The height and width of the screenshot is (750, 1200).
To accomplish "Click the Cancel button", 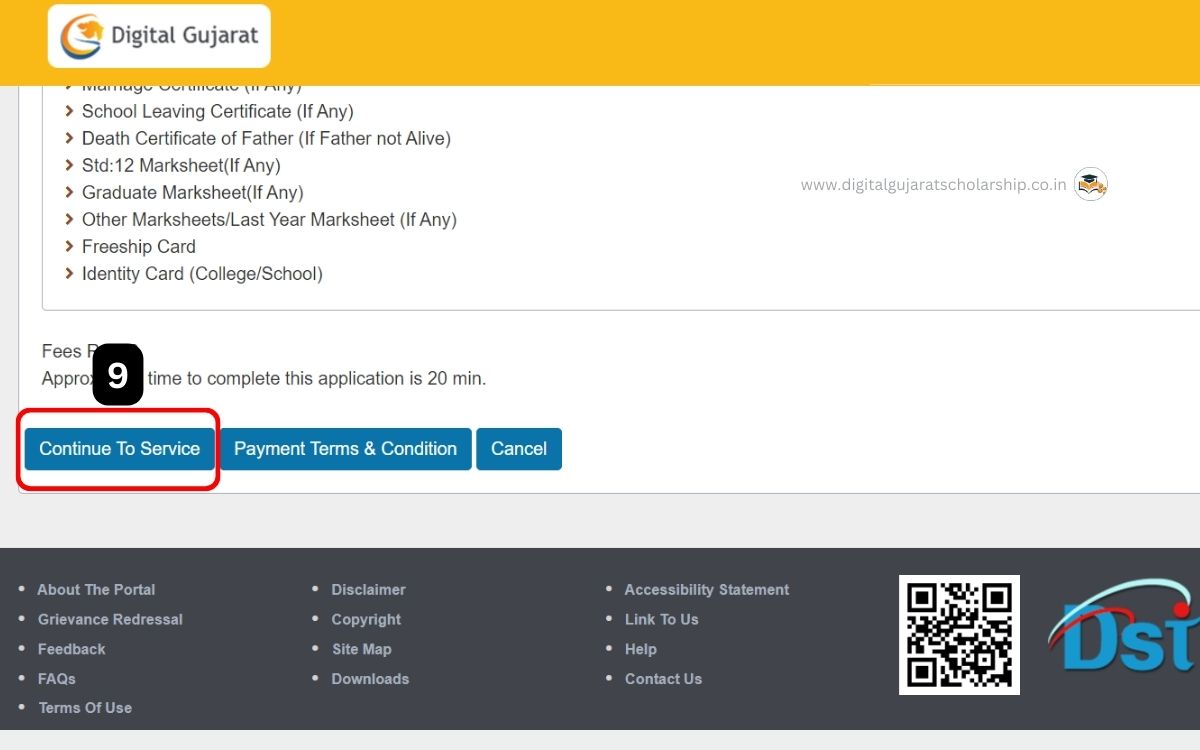I will (x=519, y=448).
